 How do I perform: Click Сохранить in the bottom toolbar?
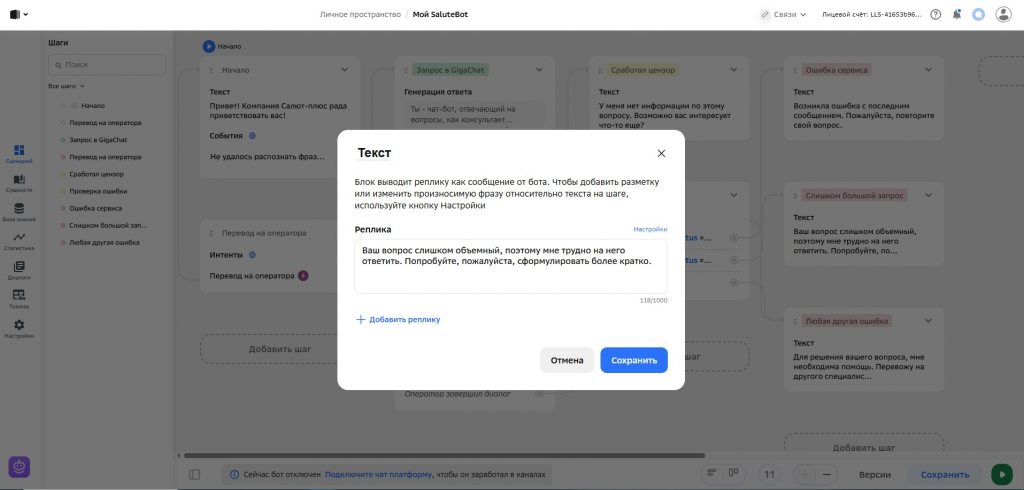tap(945, 475)
